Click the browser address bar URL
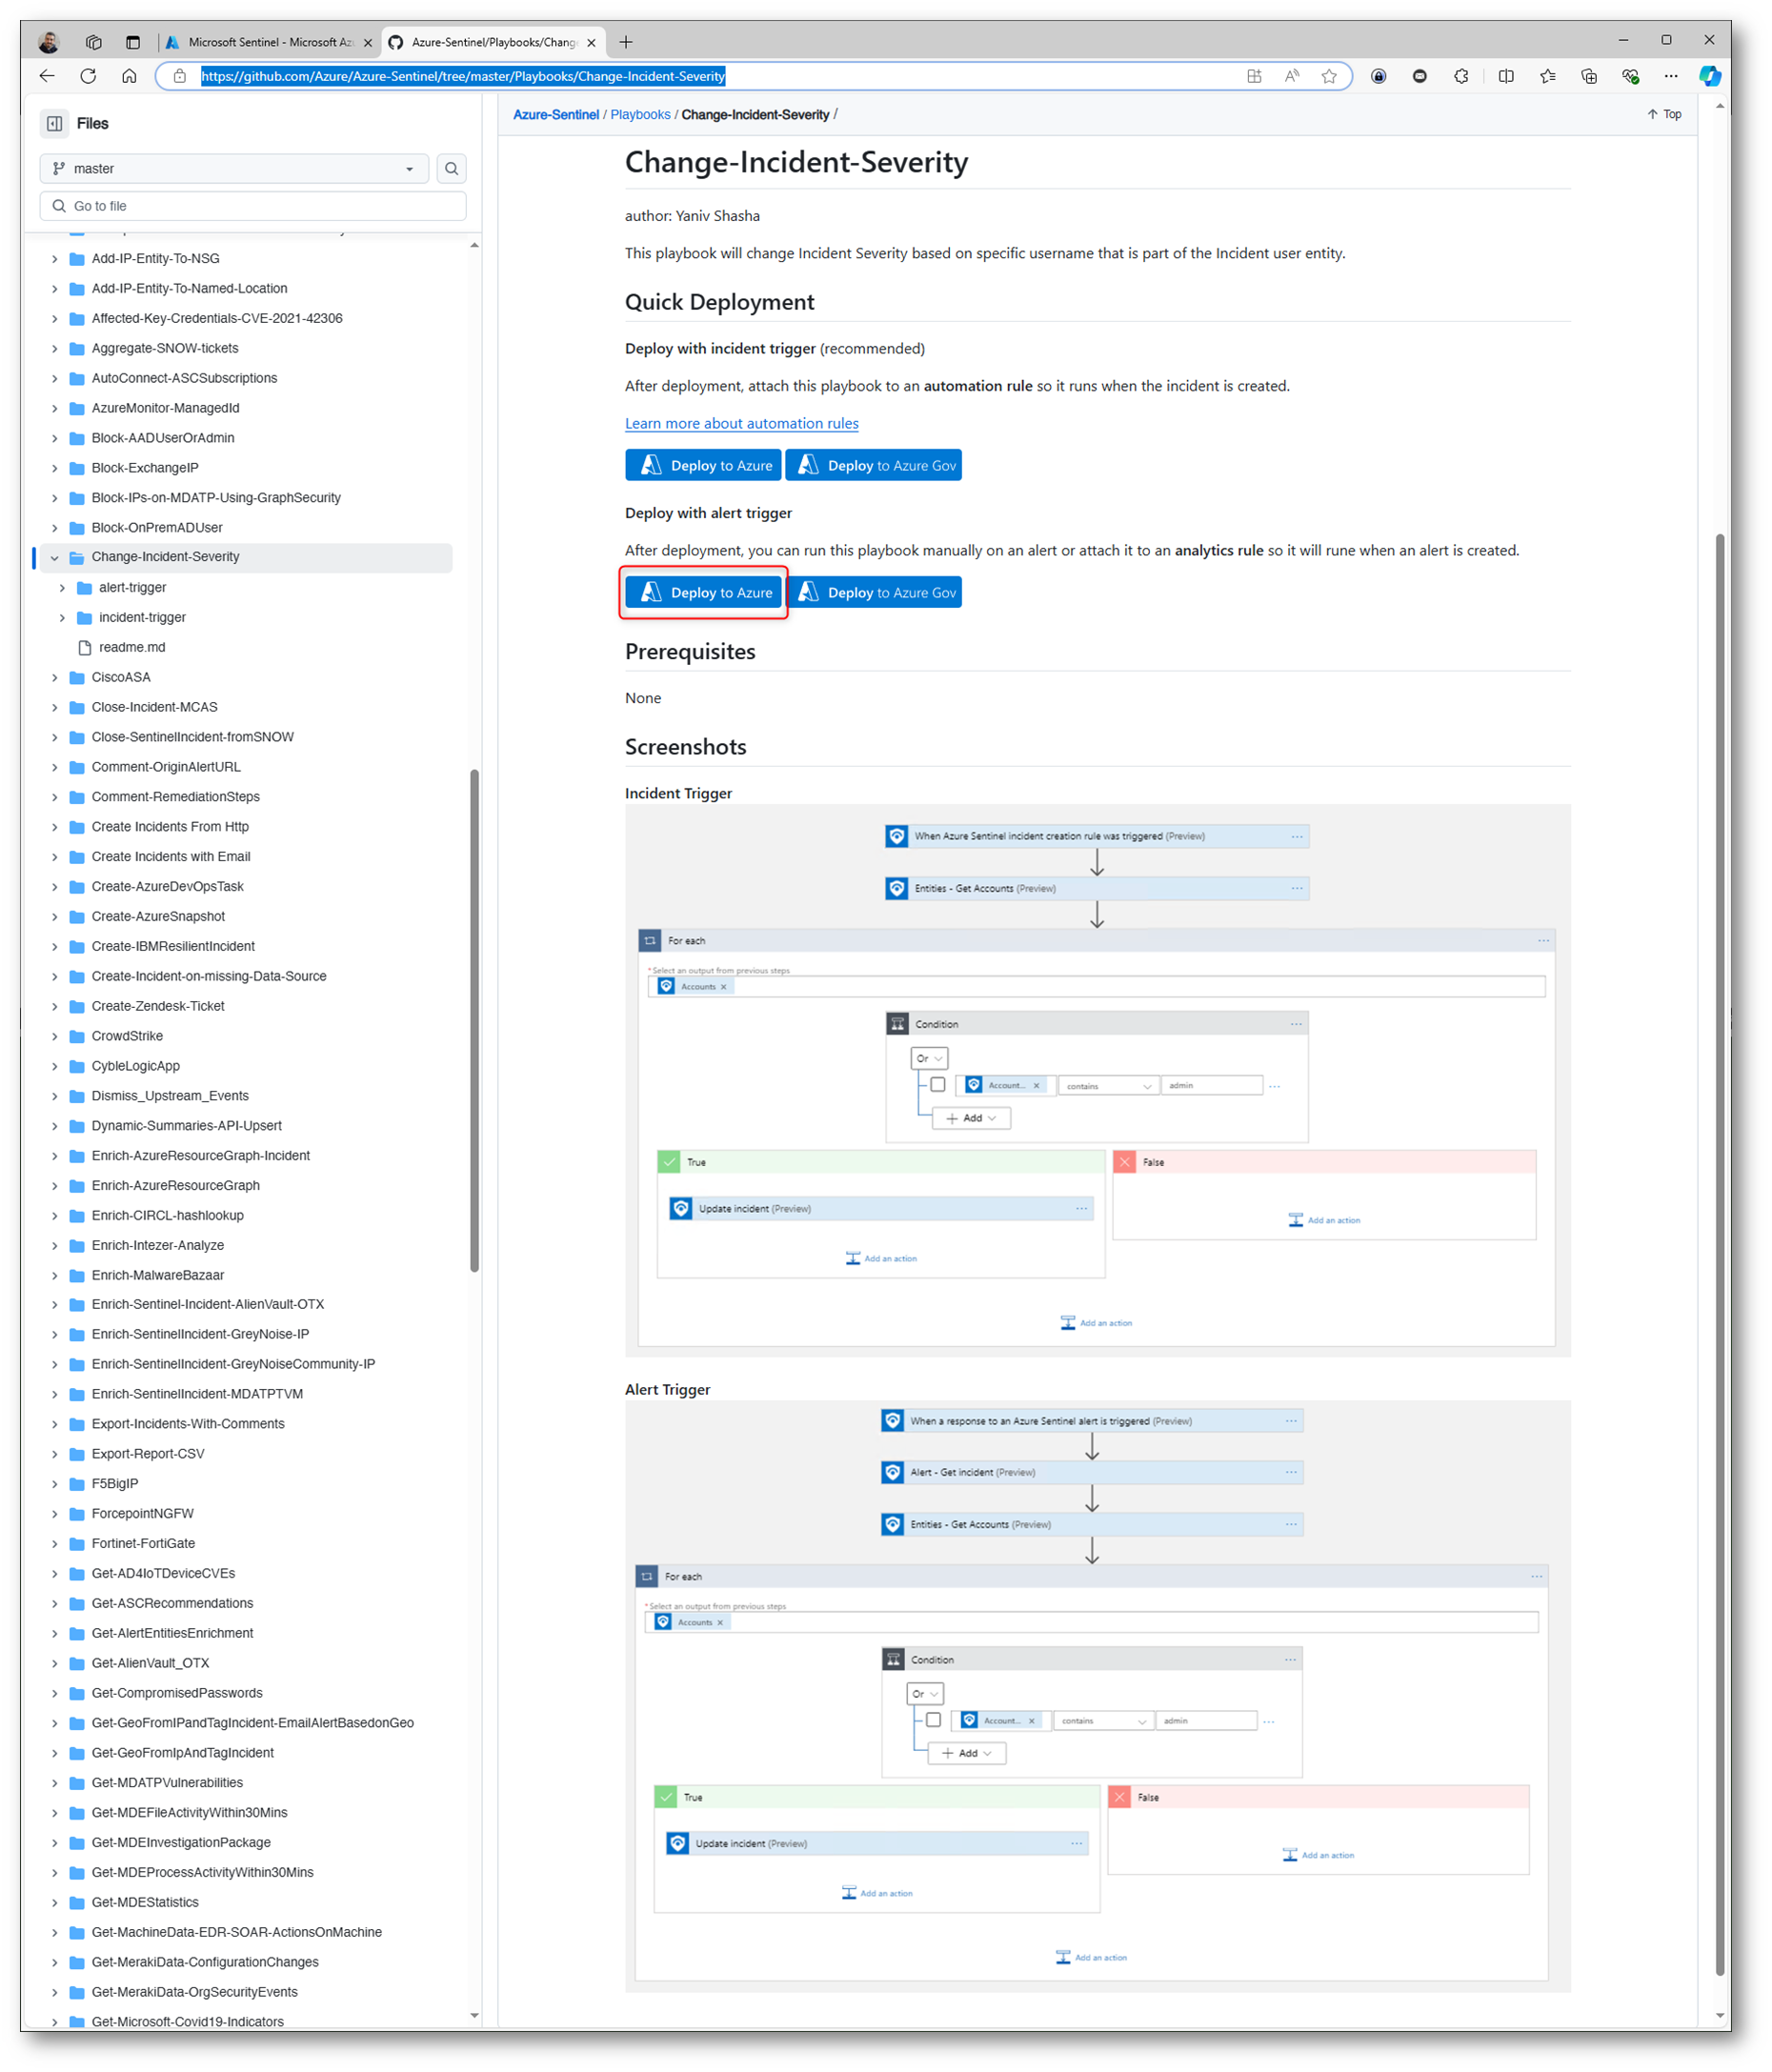 tap(463, 76)
